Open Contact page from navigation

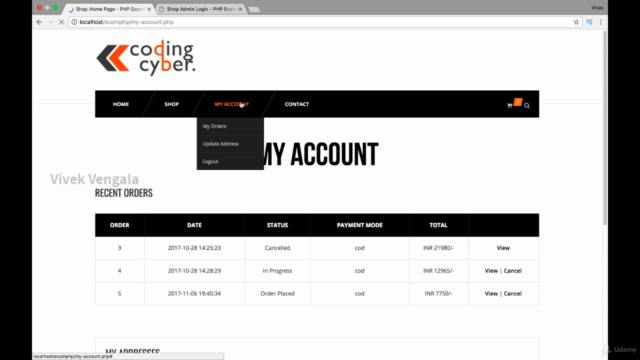(297, 104)
